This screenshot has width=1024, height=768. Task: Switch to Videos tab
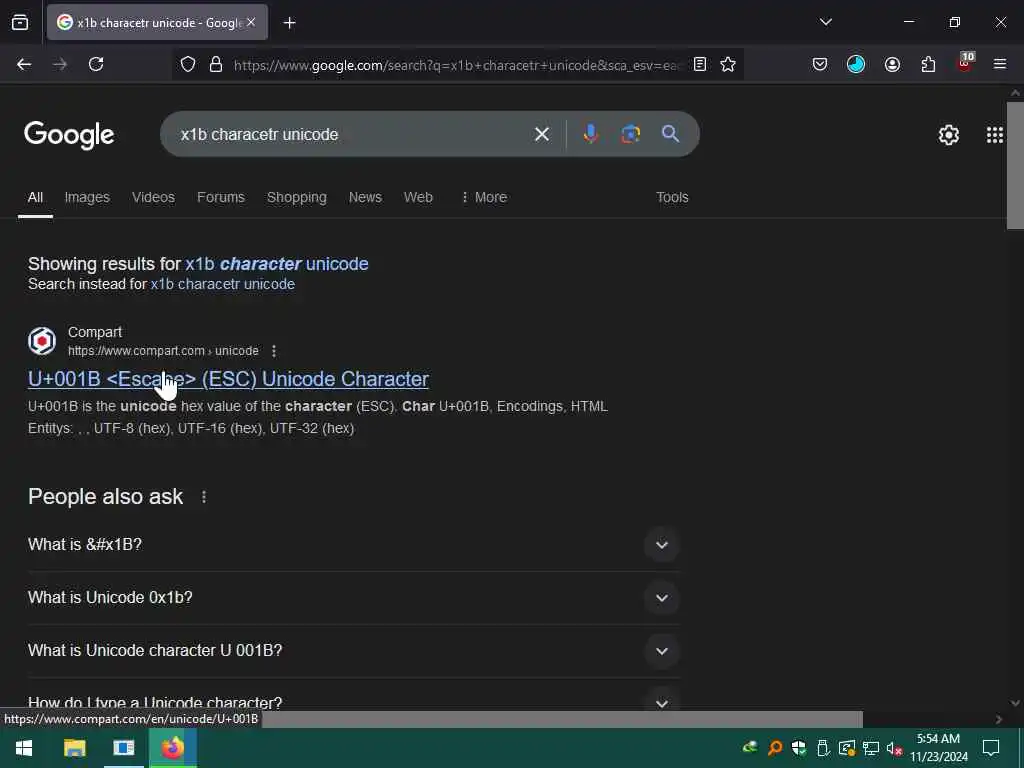point(153,197)
